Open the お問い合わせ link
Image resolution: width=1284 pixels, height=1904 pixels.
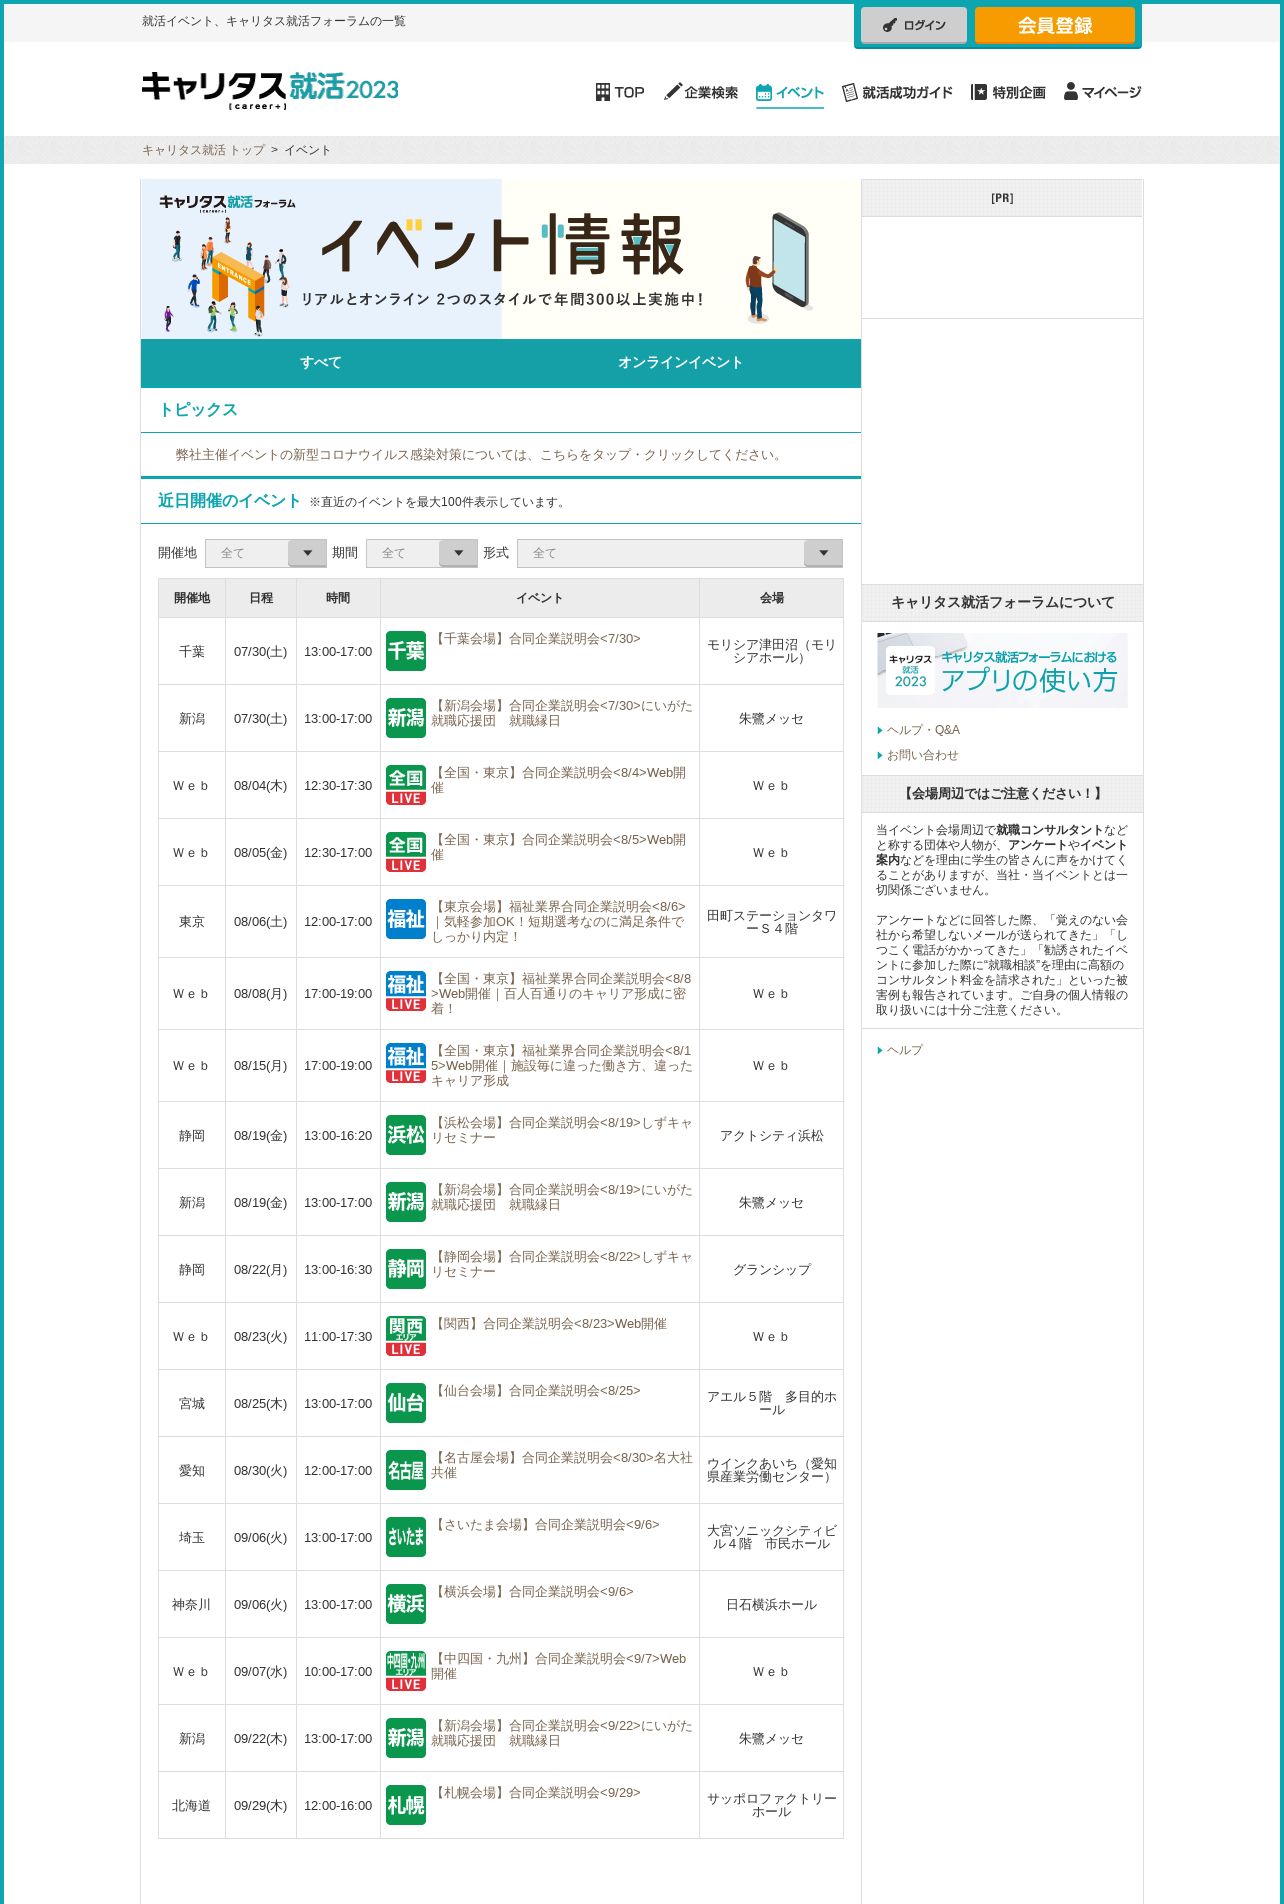click(x=922, y=755)
